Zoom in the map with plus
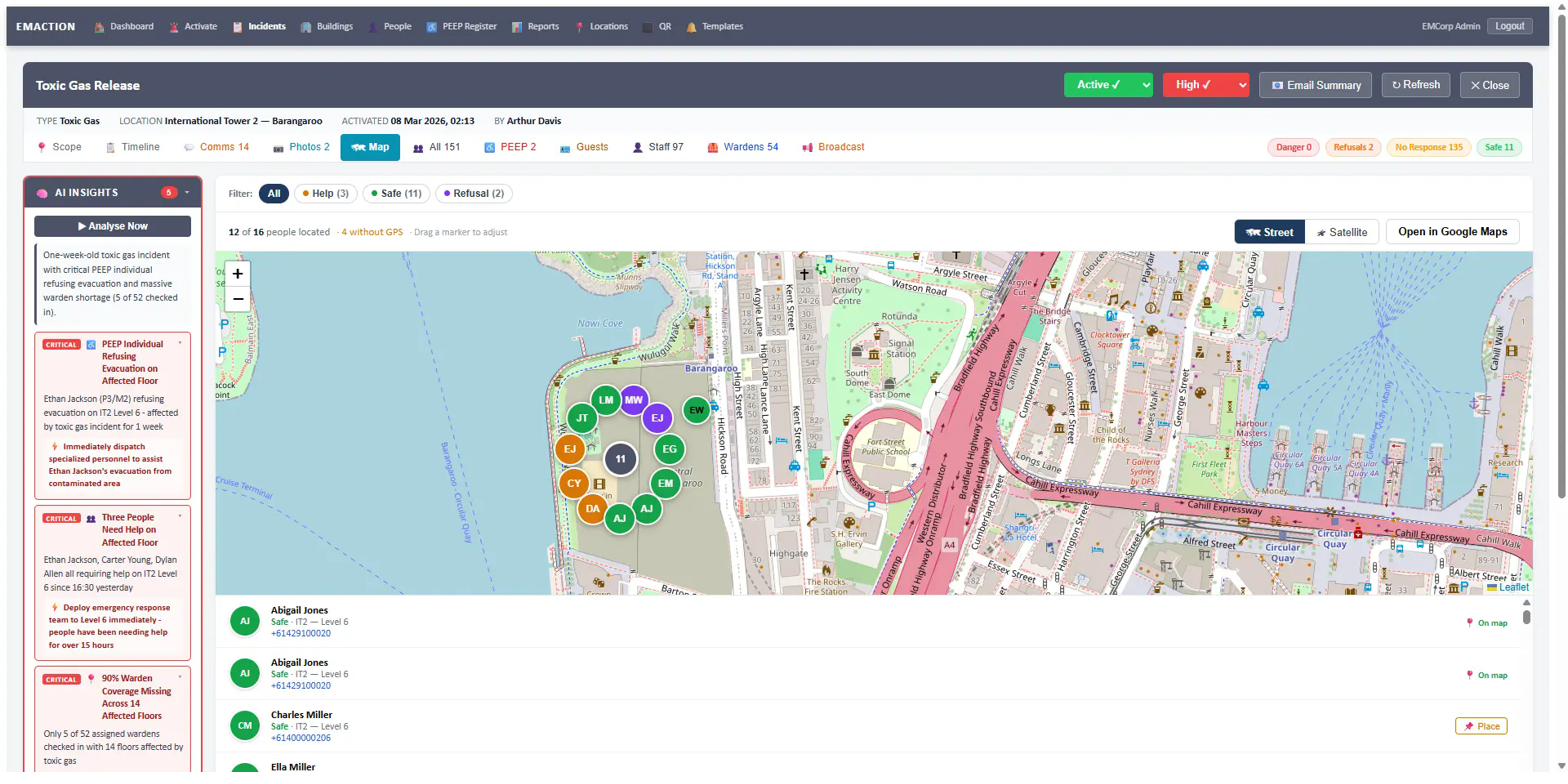This screenshot has width=1568, height=784. pyautogui.click(x=238, y=273)
